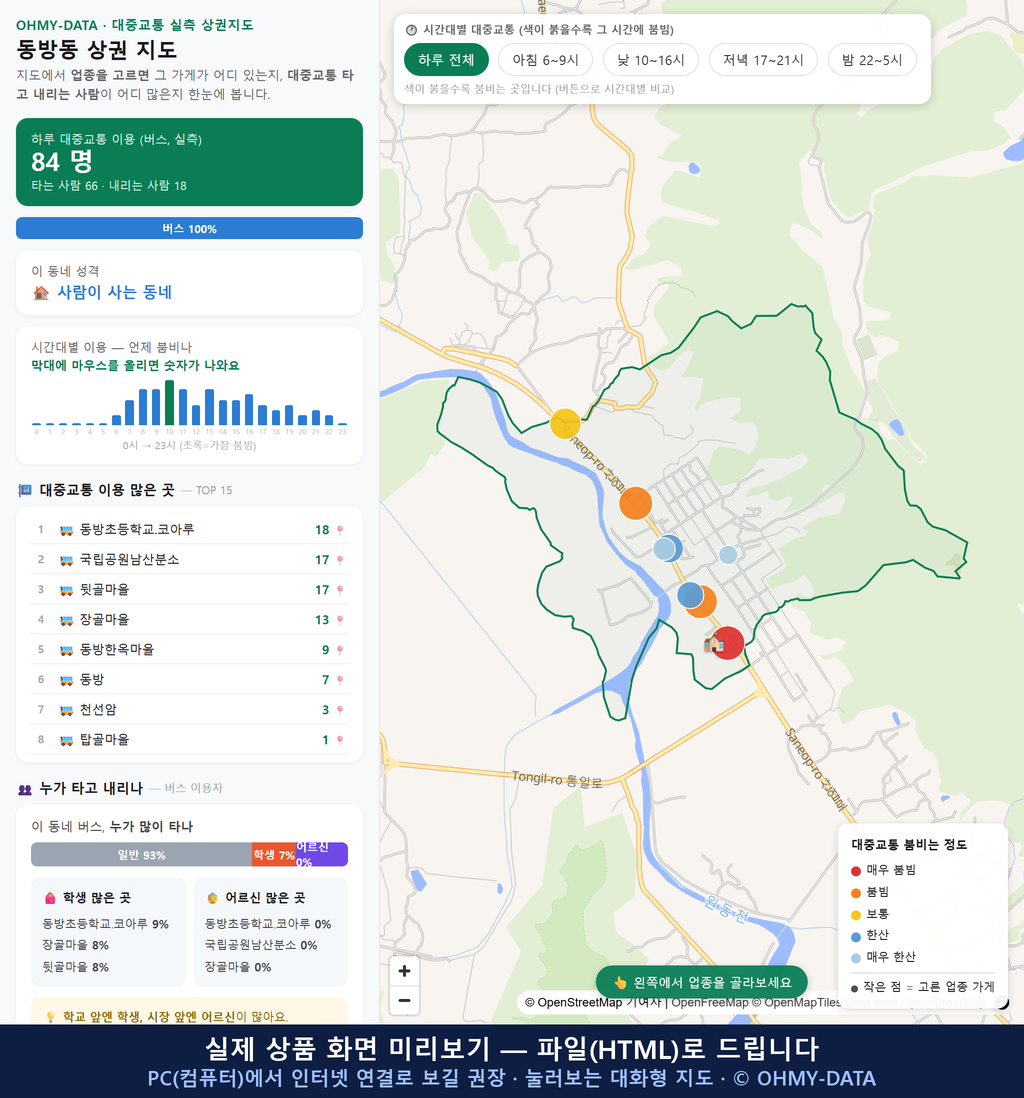Select the 하루 전체 time filter
1024x1098 pixels.
pyautogui.click(x=446, y=60)
